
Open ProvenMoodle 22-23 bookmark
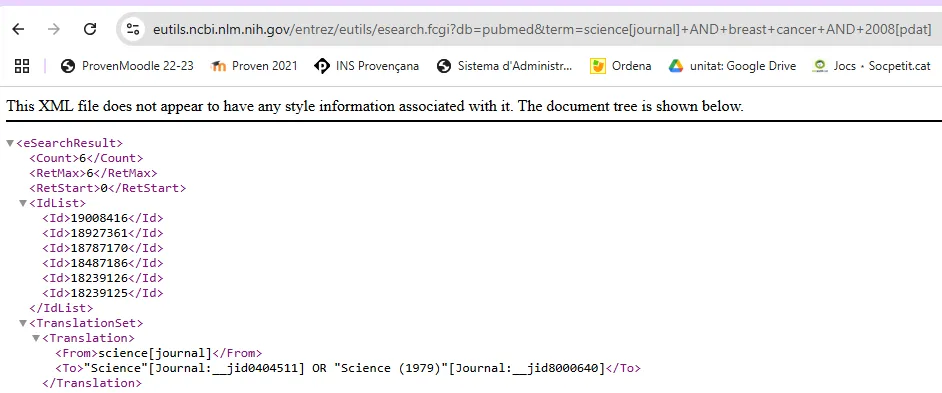(127, 66)
